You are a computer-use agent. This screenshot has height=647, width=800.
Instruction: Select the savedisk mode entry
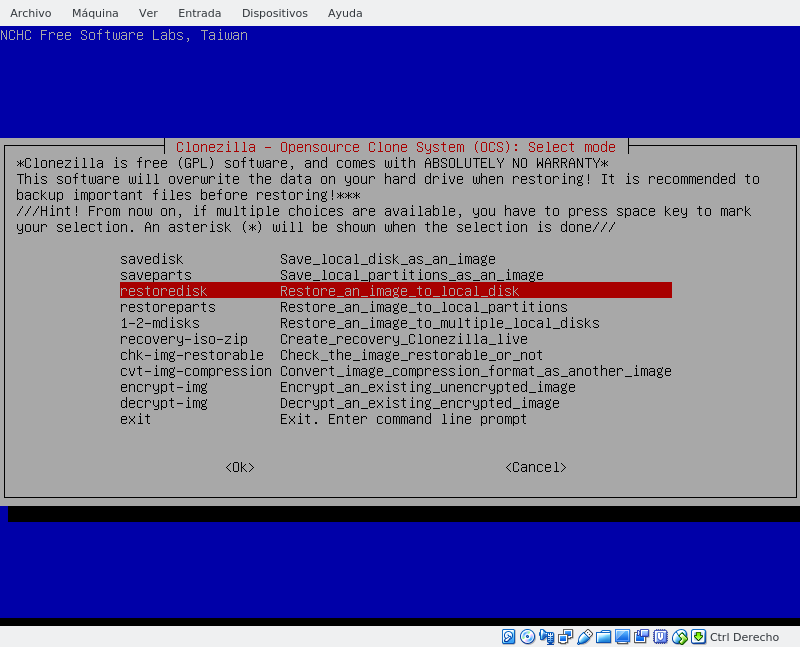(396, 259)
